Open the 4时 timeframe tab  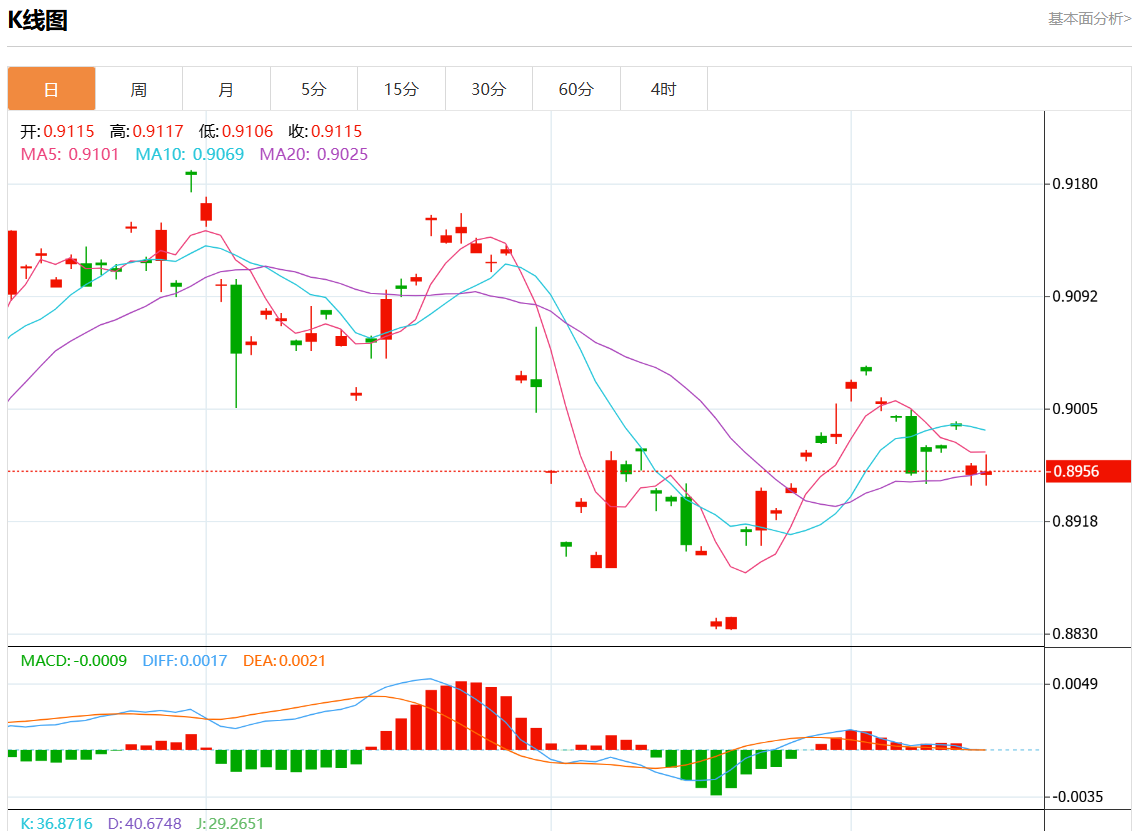pyautogui.click(x=663, y=89)
